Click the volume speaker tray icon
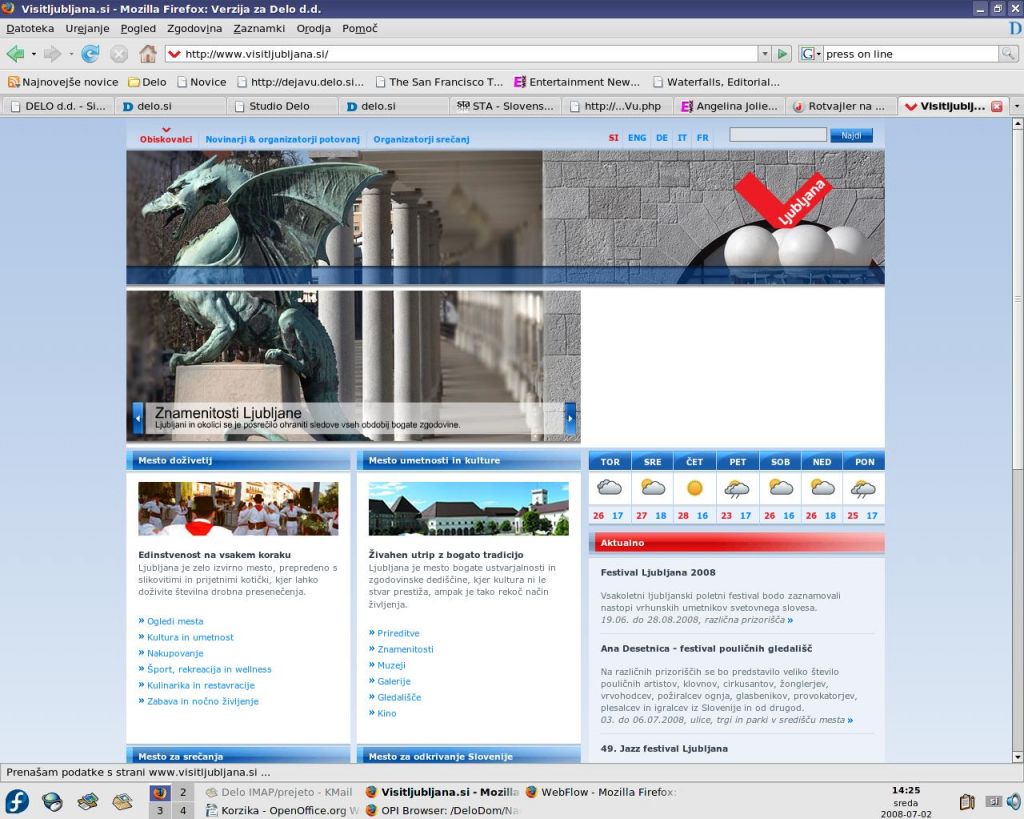 tap(1014, 801)
